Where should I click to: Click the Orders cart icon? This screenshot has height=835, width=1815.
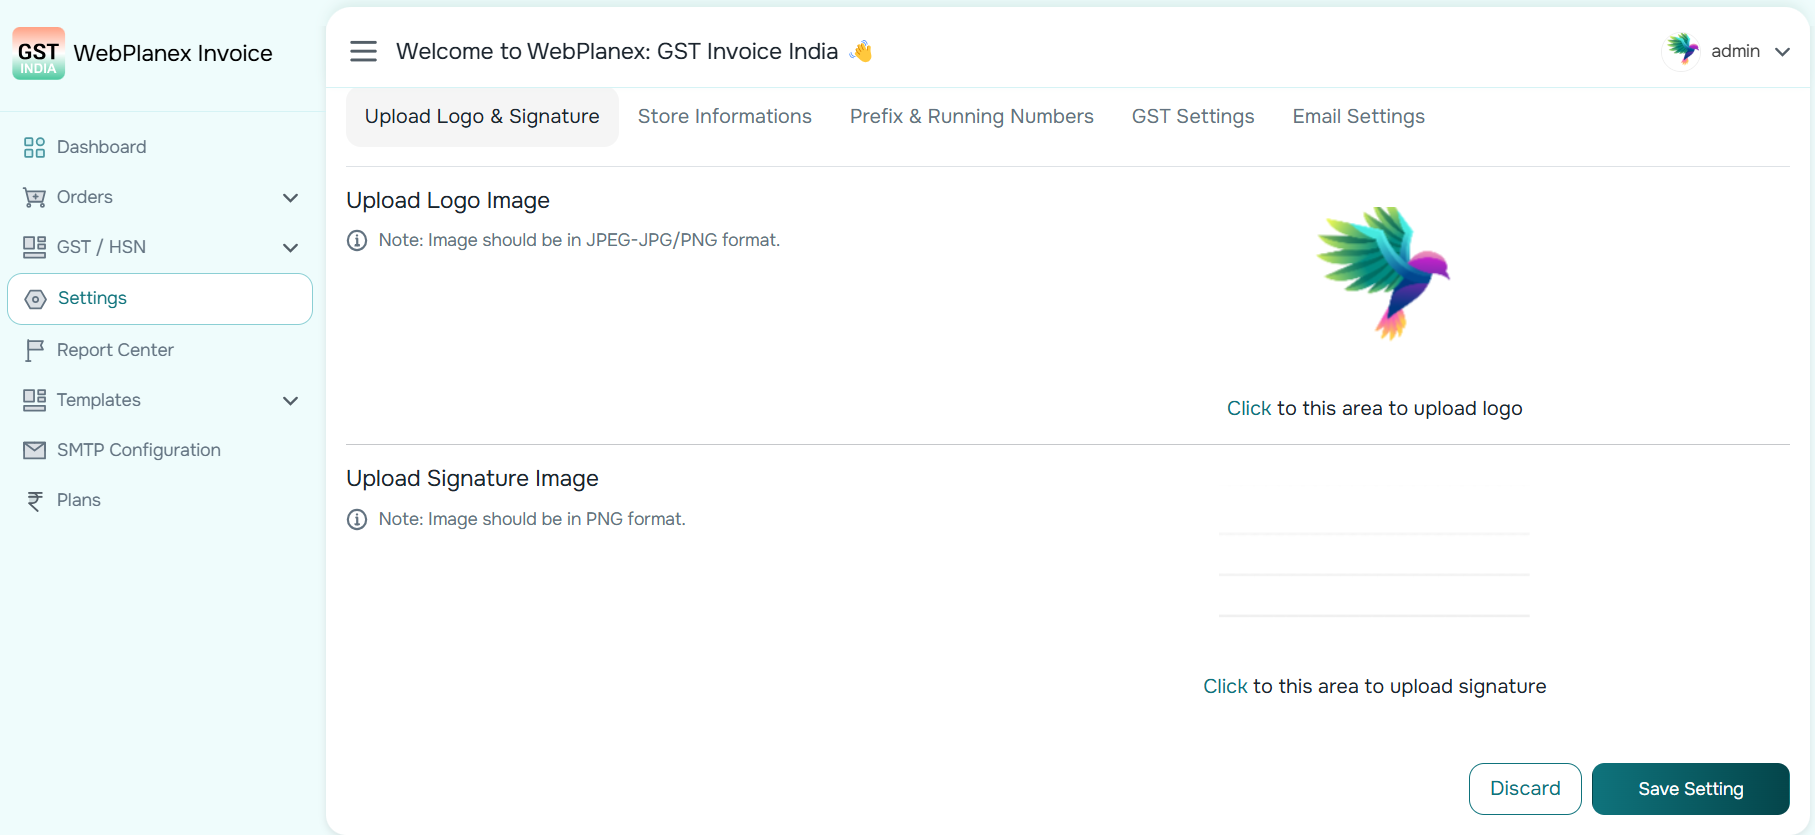(34, 198)
